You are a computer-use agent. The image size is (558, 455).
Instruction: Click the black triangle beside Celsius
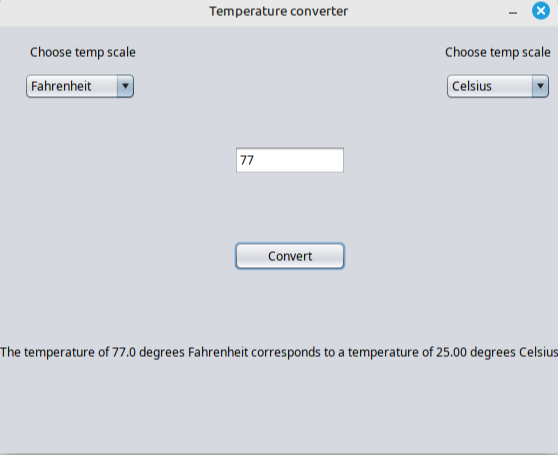click(540, 86)
